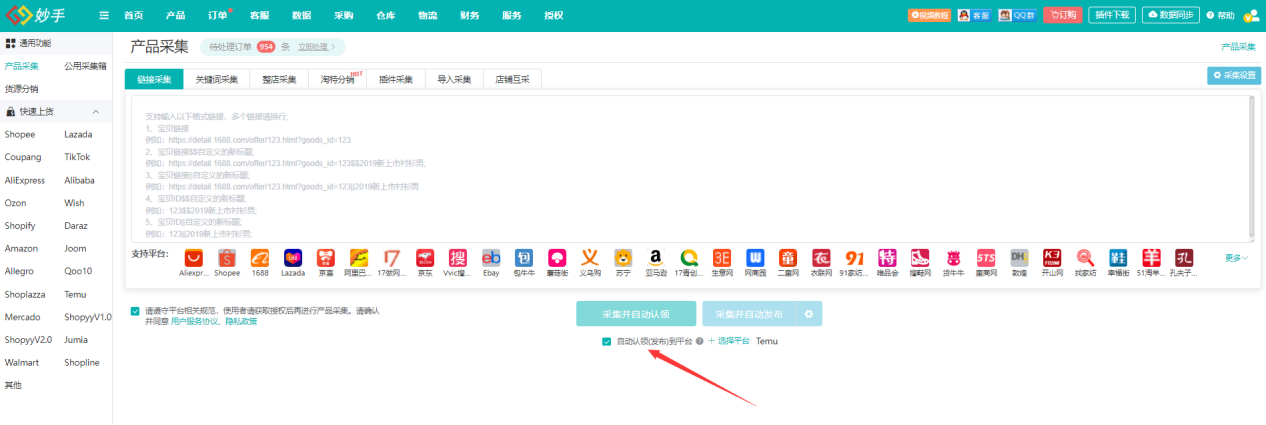
Task: Switch to the 整店采集 tab
Action: 279,80
